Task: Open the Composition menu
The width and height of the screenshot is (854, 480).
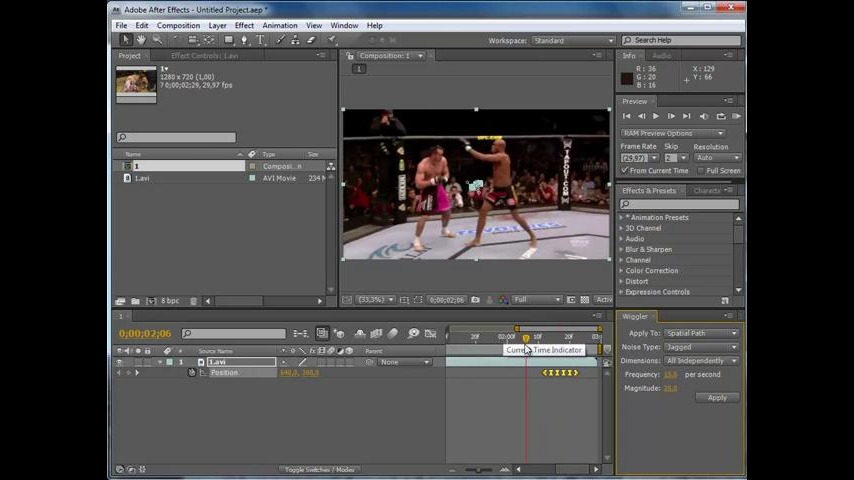Action: click(x=178, y=25)
